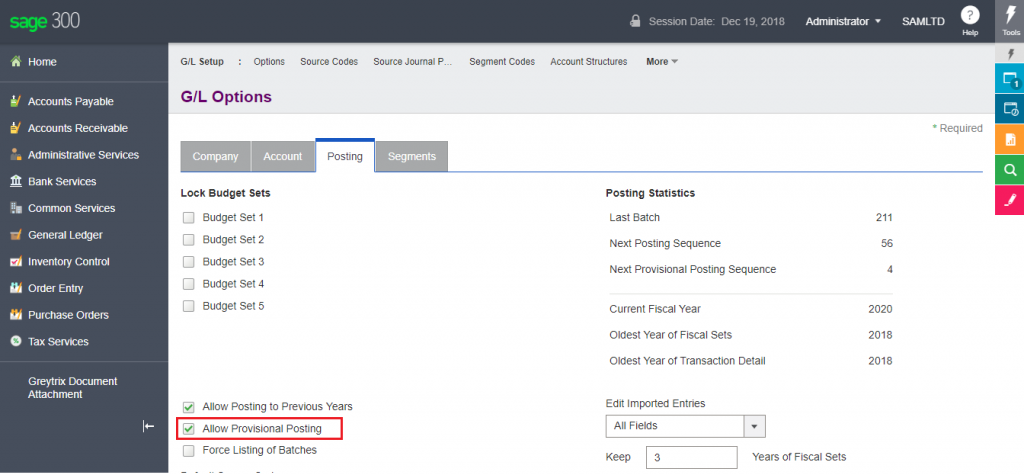Enable Force Listing of Batches
The width and height of the screenshot is (1024, 475).
point(188,451)
